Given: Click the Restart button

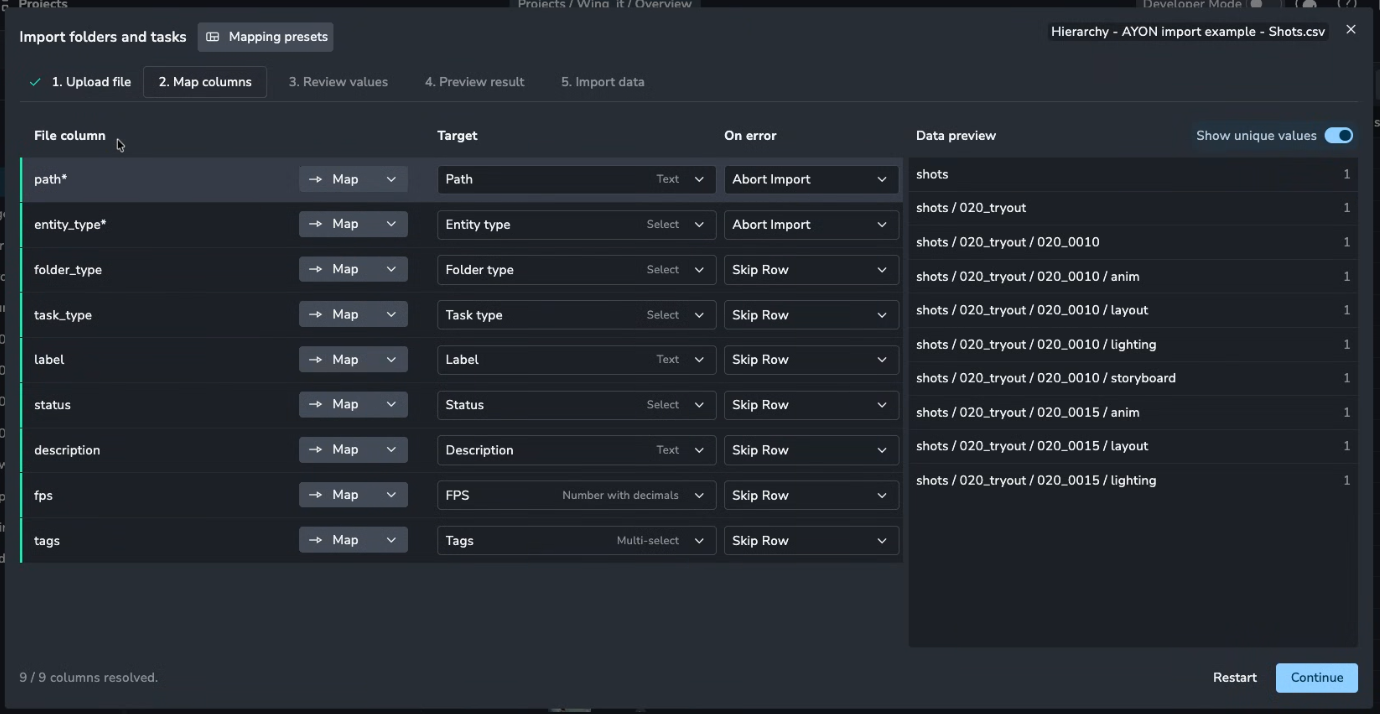Looking at the screenshot, I should point(1234,678).
